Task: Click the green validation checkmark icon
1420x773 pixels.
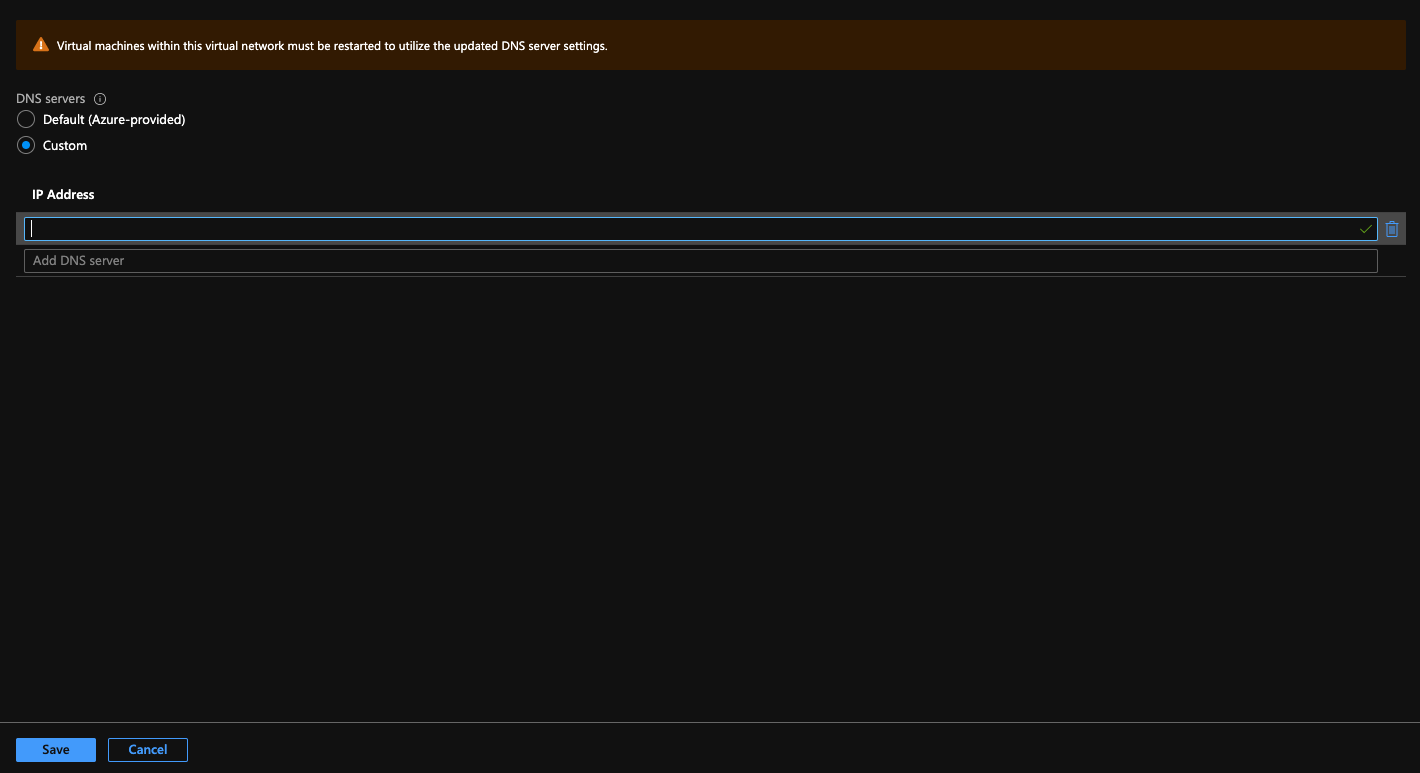Action: (1365, 229)
